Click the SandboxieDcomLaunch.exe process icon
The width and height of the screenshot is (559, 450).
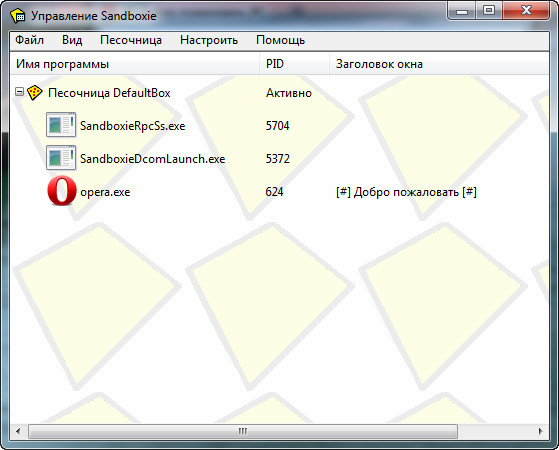(61, 158)
